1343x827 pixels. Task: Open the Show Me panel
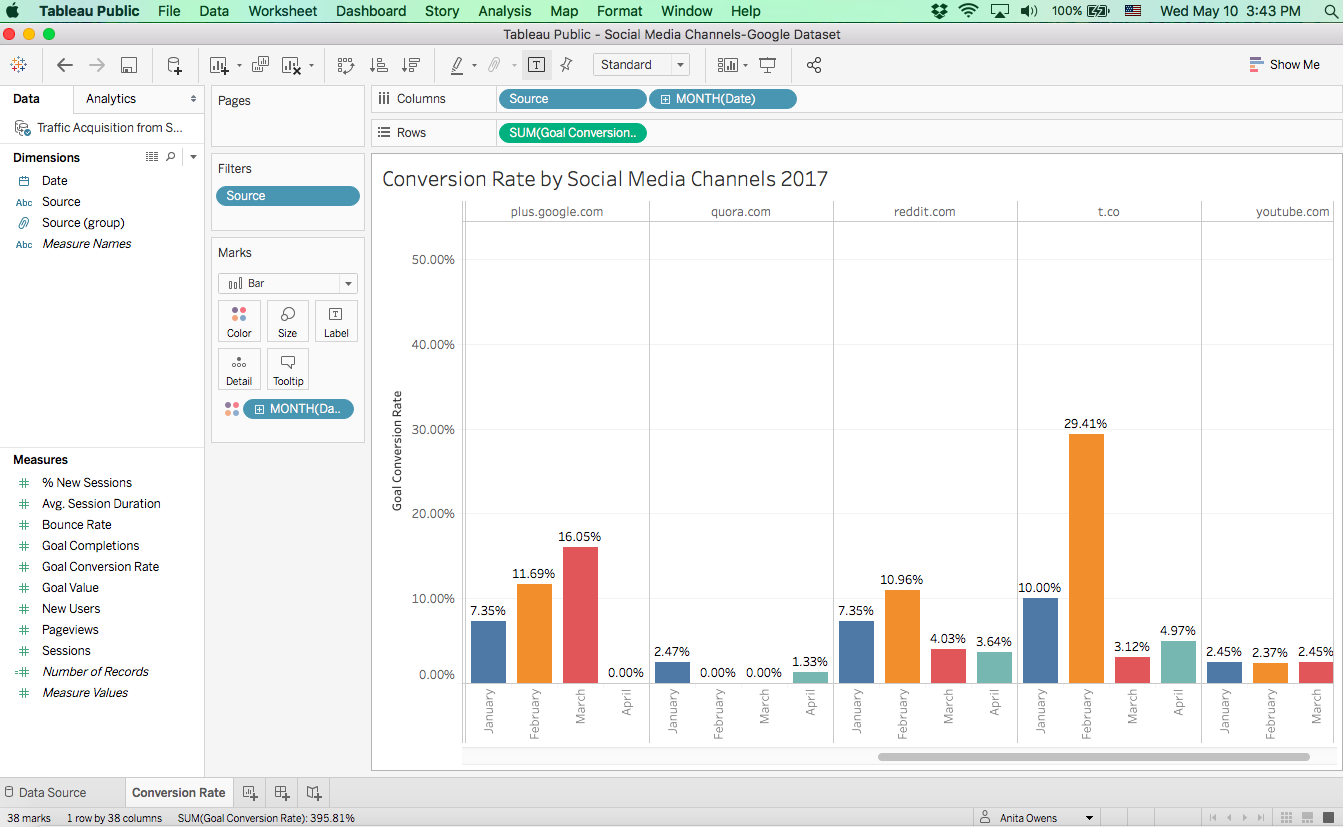[x=1285, y=65]
